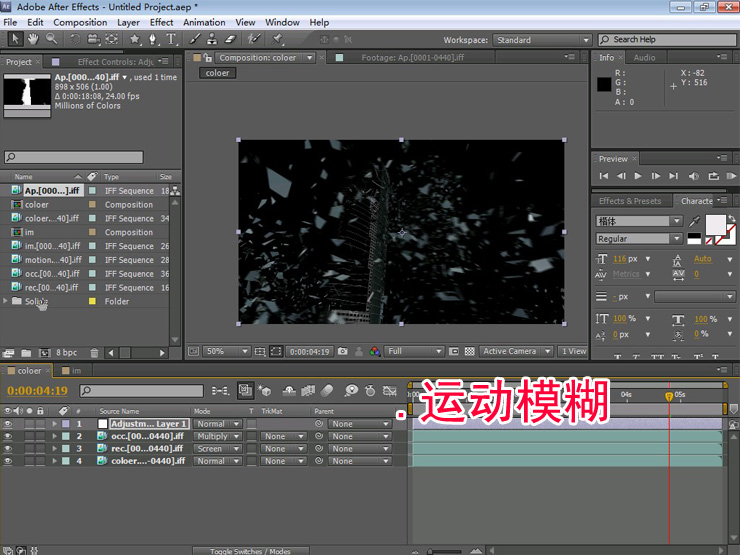Viewport: 740px width, 555px height.
Task: Click the Character panel eyedropper
Action: tap(695, 220)
